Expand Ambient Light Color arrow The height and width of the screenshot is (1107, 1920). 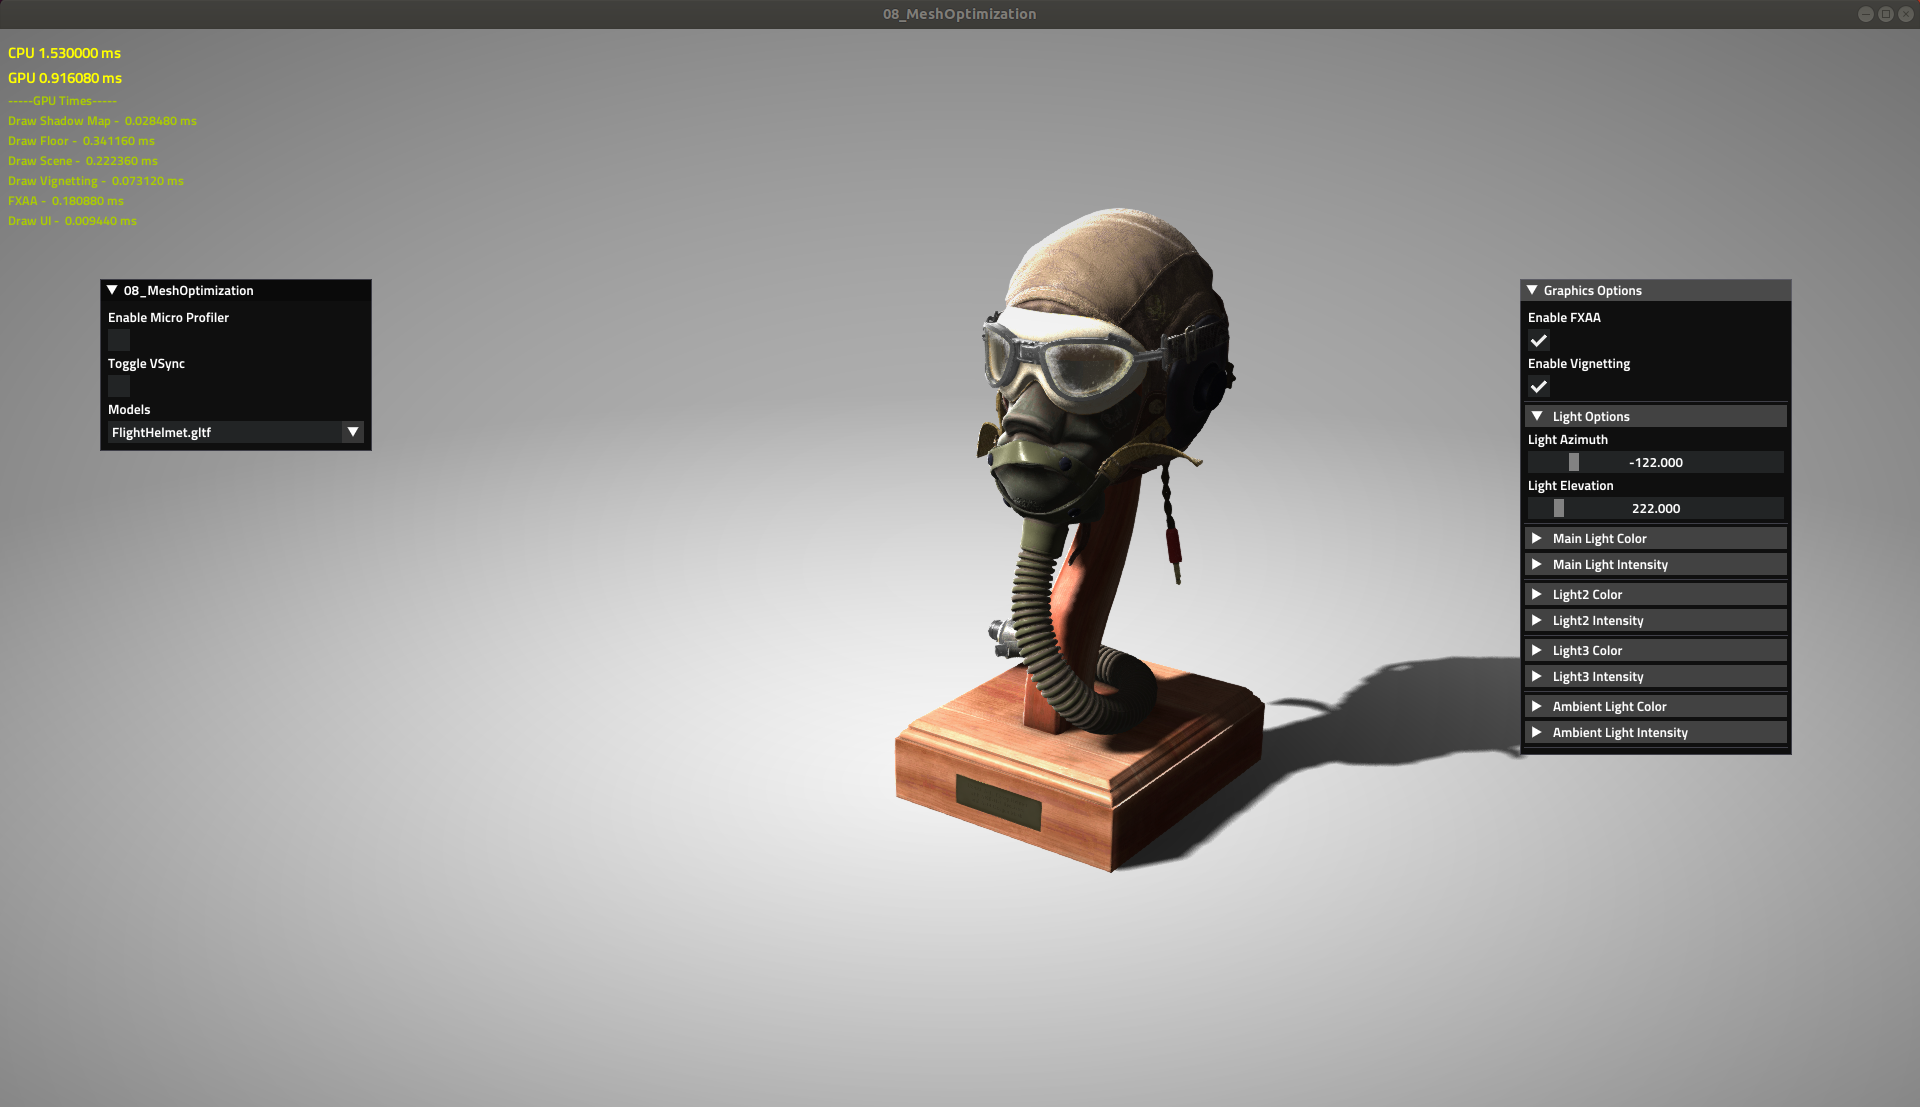1538,706
